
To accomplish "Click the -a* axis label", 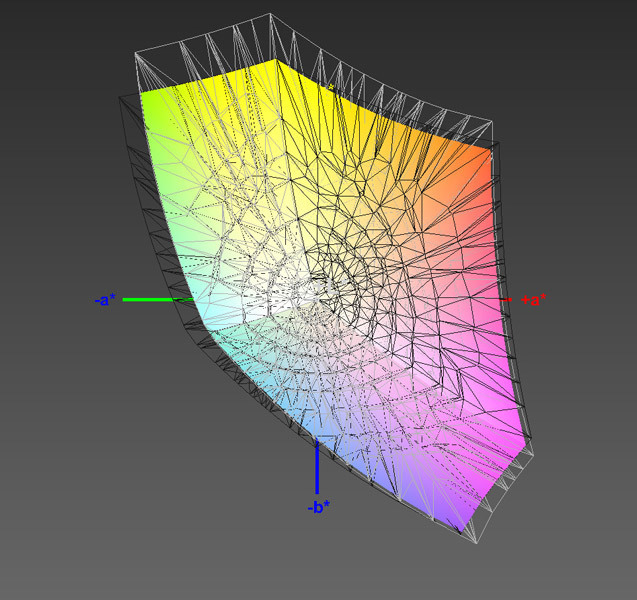I will [105, 300].
